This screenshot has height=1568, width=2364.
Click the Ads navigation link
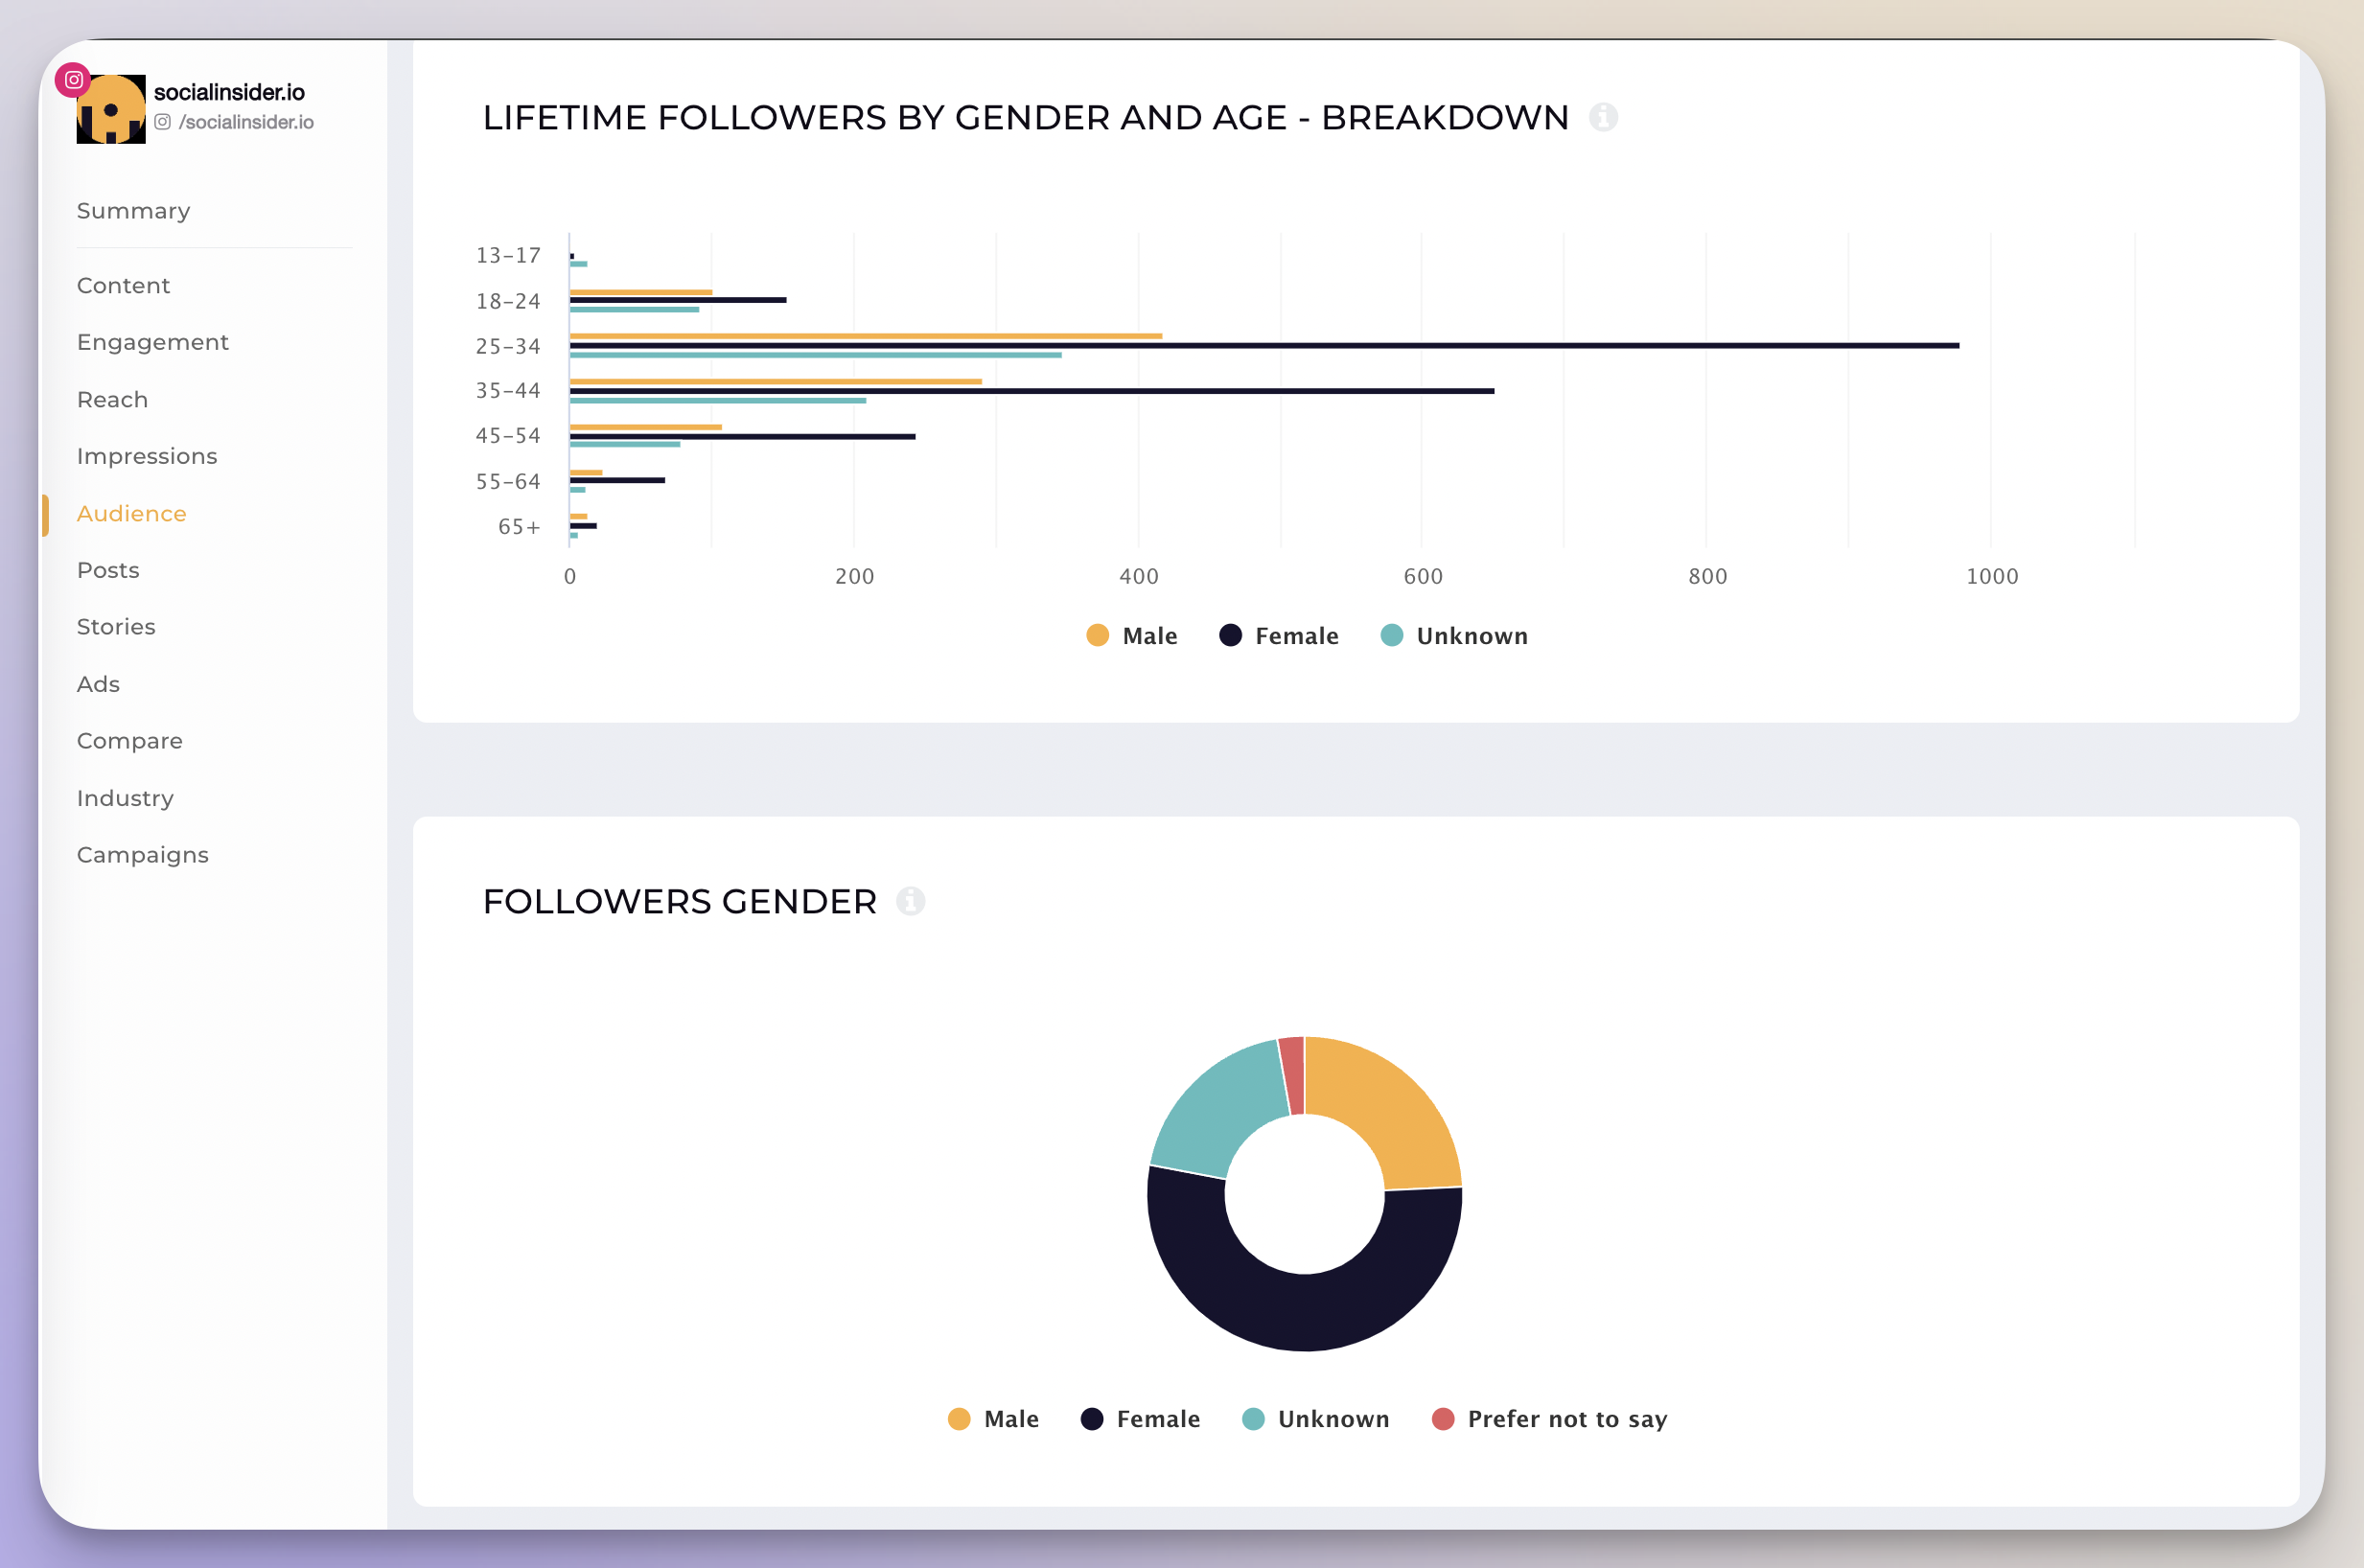point(96,682)
